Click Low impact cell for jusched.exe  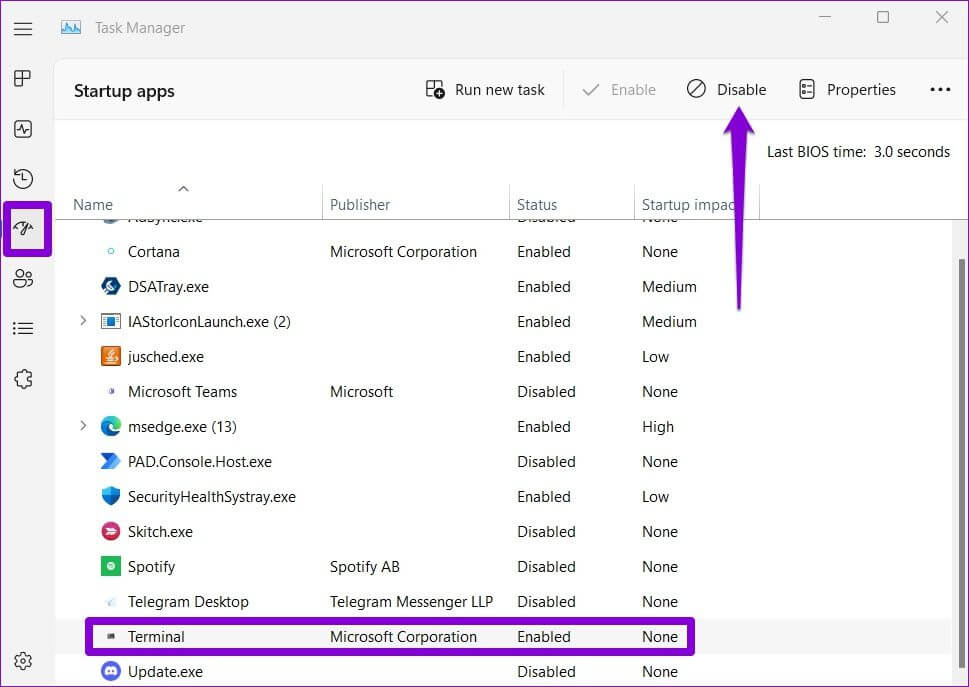[655, 356]
